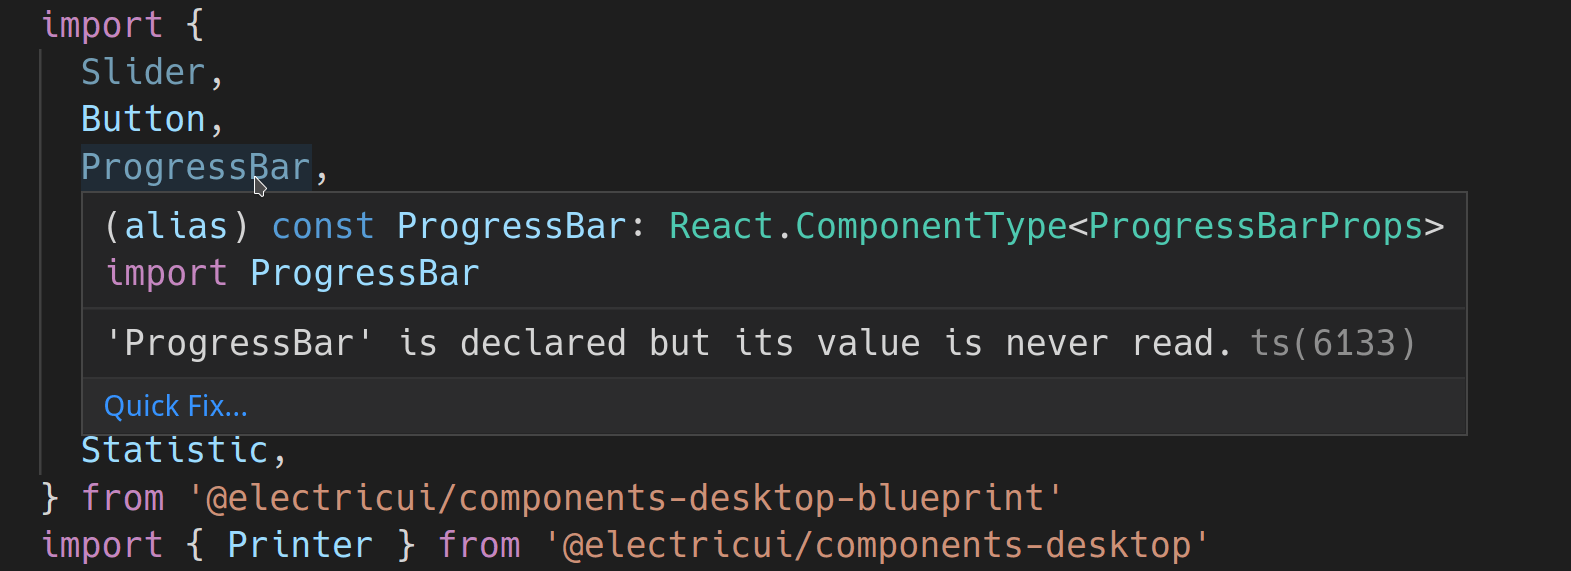Click the Slider import identifier

[x=143, y=72]
